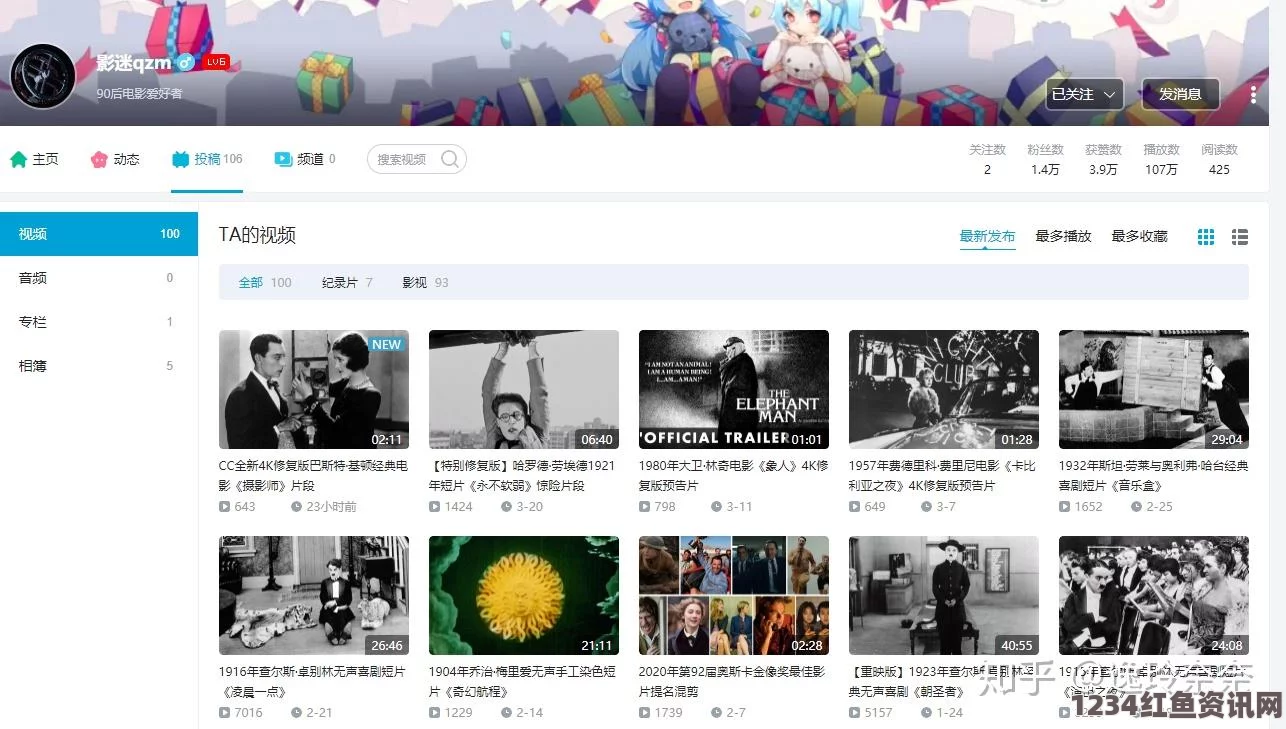Image resolution: width=1286 pixels, height=729 pixels.
Task: Open the 《音乐盒》 29:04 thumbnail
Action: click(1154, 389)
